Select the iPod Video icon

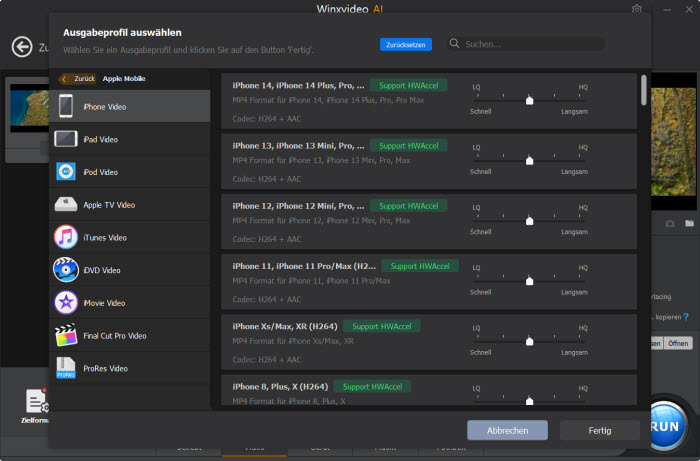click(x=66, y=171)
